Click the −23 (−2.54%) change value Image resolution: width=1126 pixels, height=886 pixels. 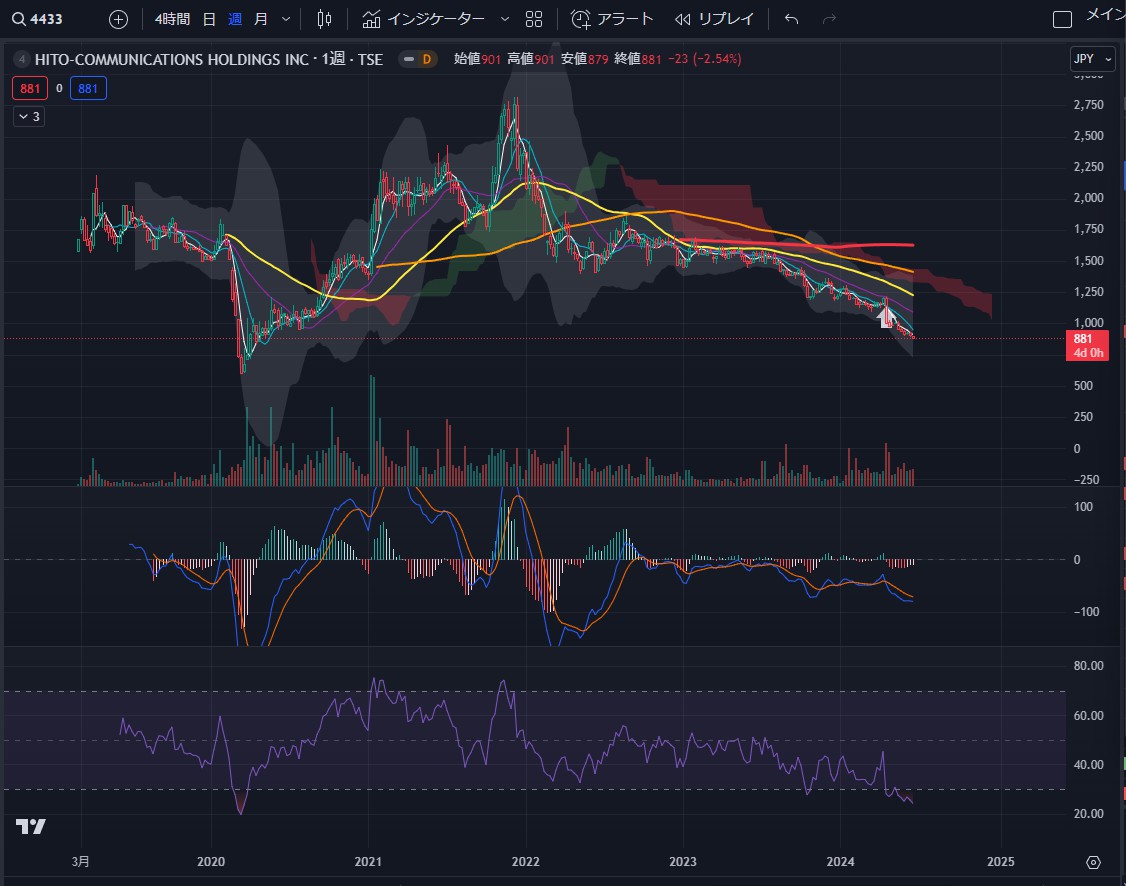[x=704, y=60]
